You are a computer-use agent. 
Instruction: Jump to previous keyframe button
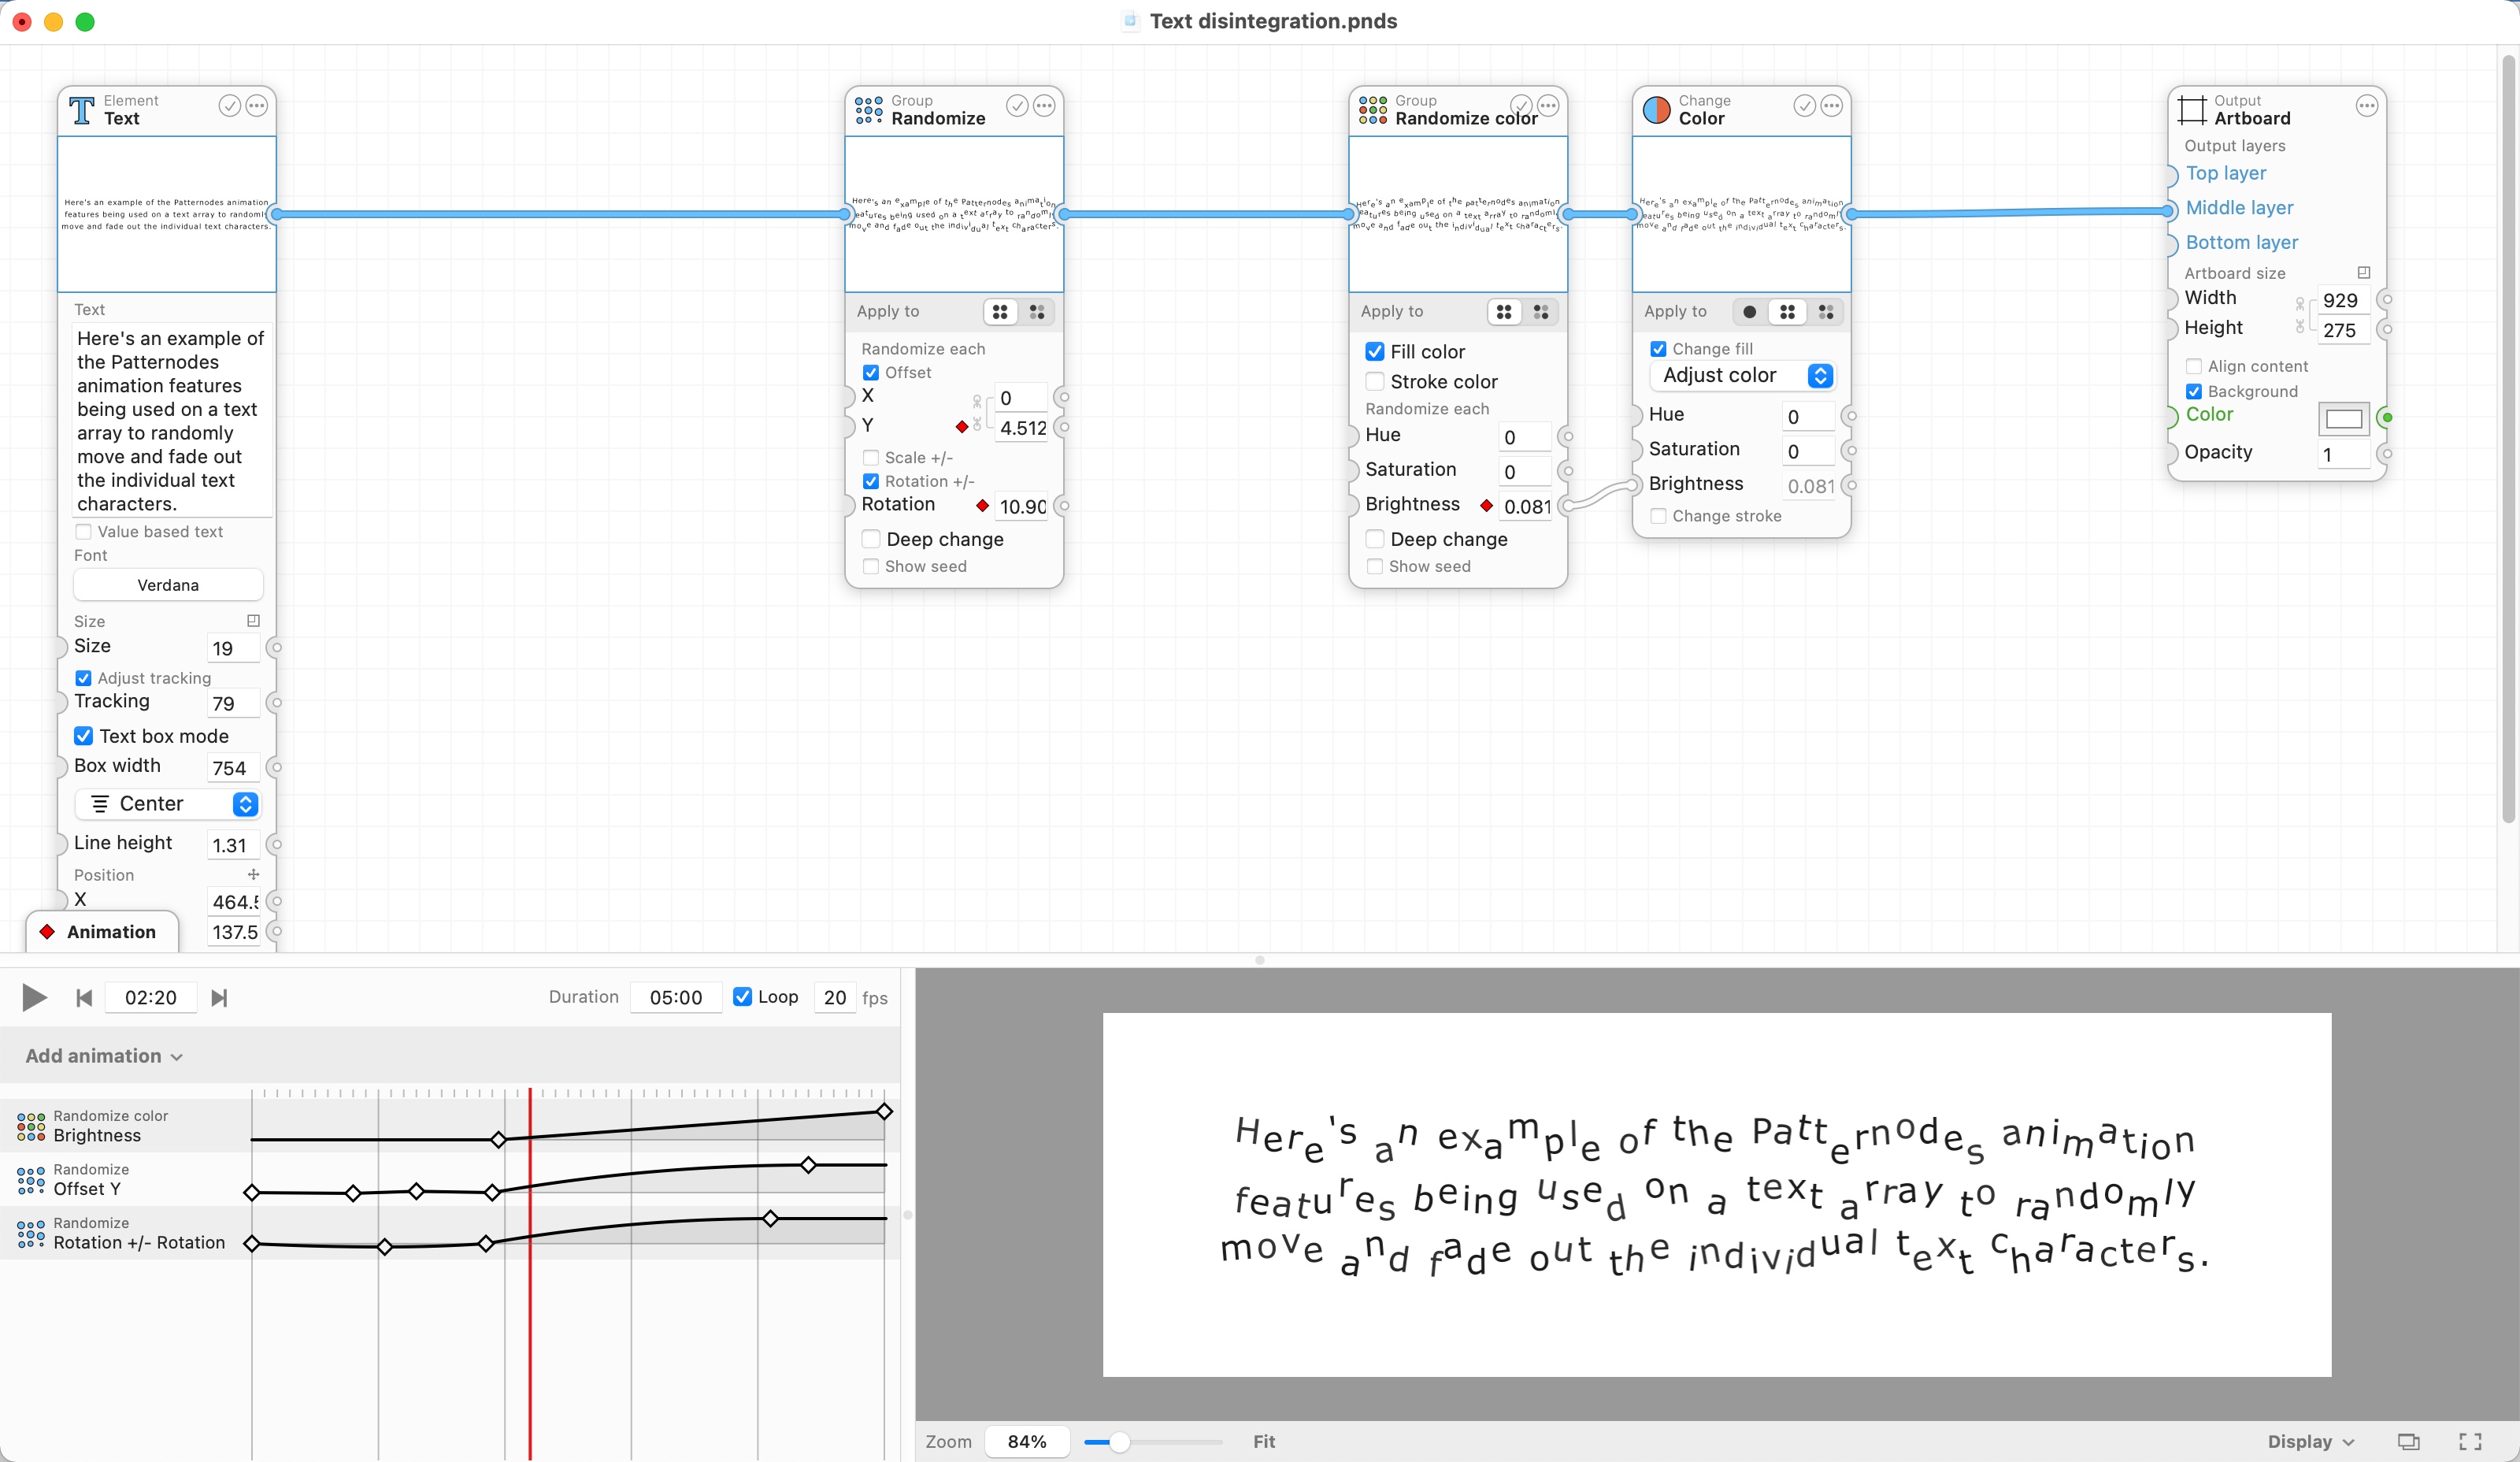point(84,998)
